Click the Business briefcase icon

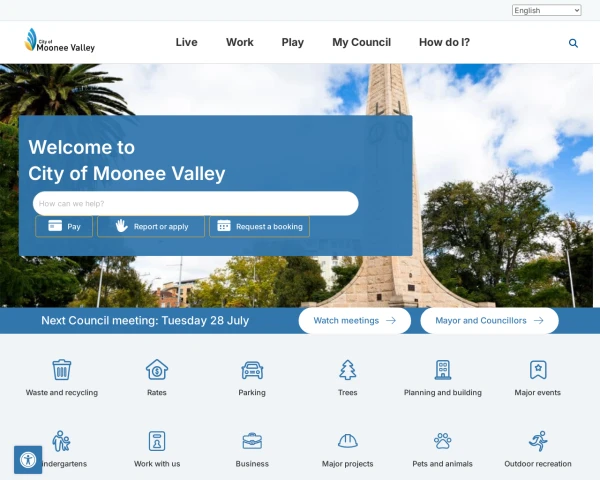[252, 441]
